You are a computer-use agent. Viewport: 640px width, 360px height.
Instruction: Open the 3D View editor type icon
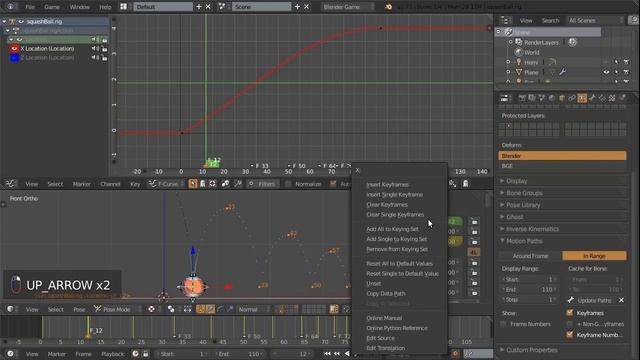[x=10, y=309]
